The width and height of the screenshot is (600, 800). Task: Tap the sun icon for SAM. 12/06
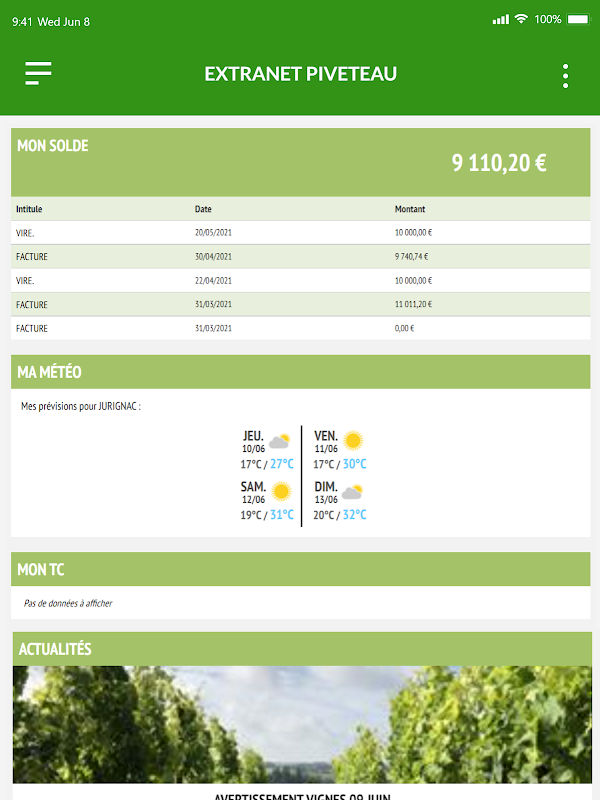click(x=281, y=491)
